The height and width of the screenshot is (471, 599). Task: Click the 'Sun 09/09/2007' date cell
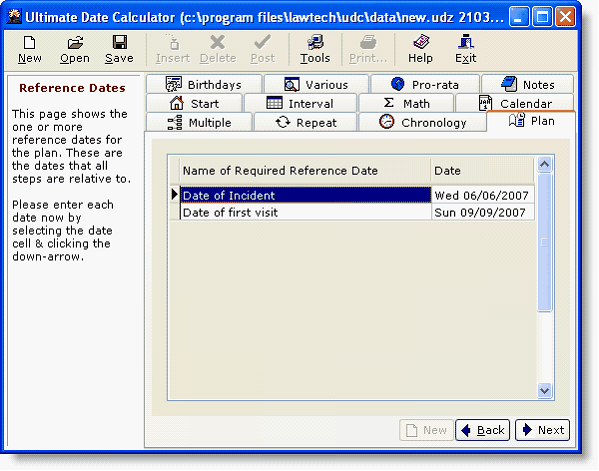pyautogui.click(x=482, y=212)
